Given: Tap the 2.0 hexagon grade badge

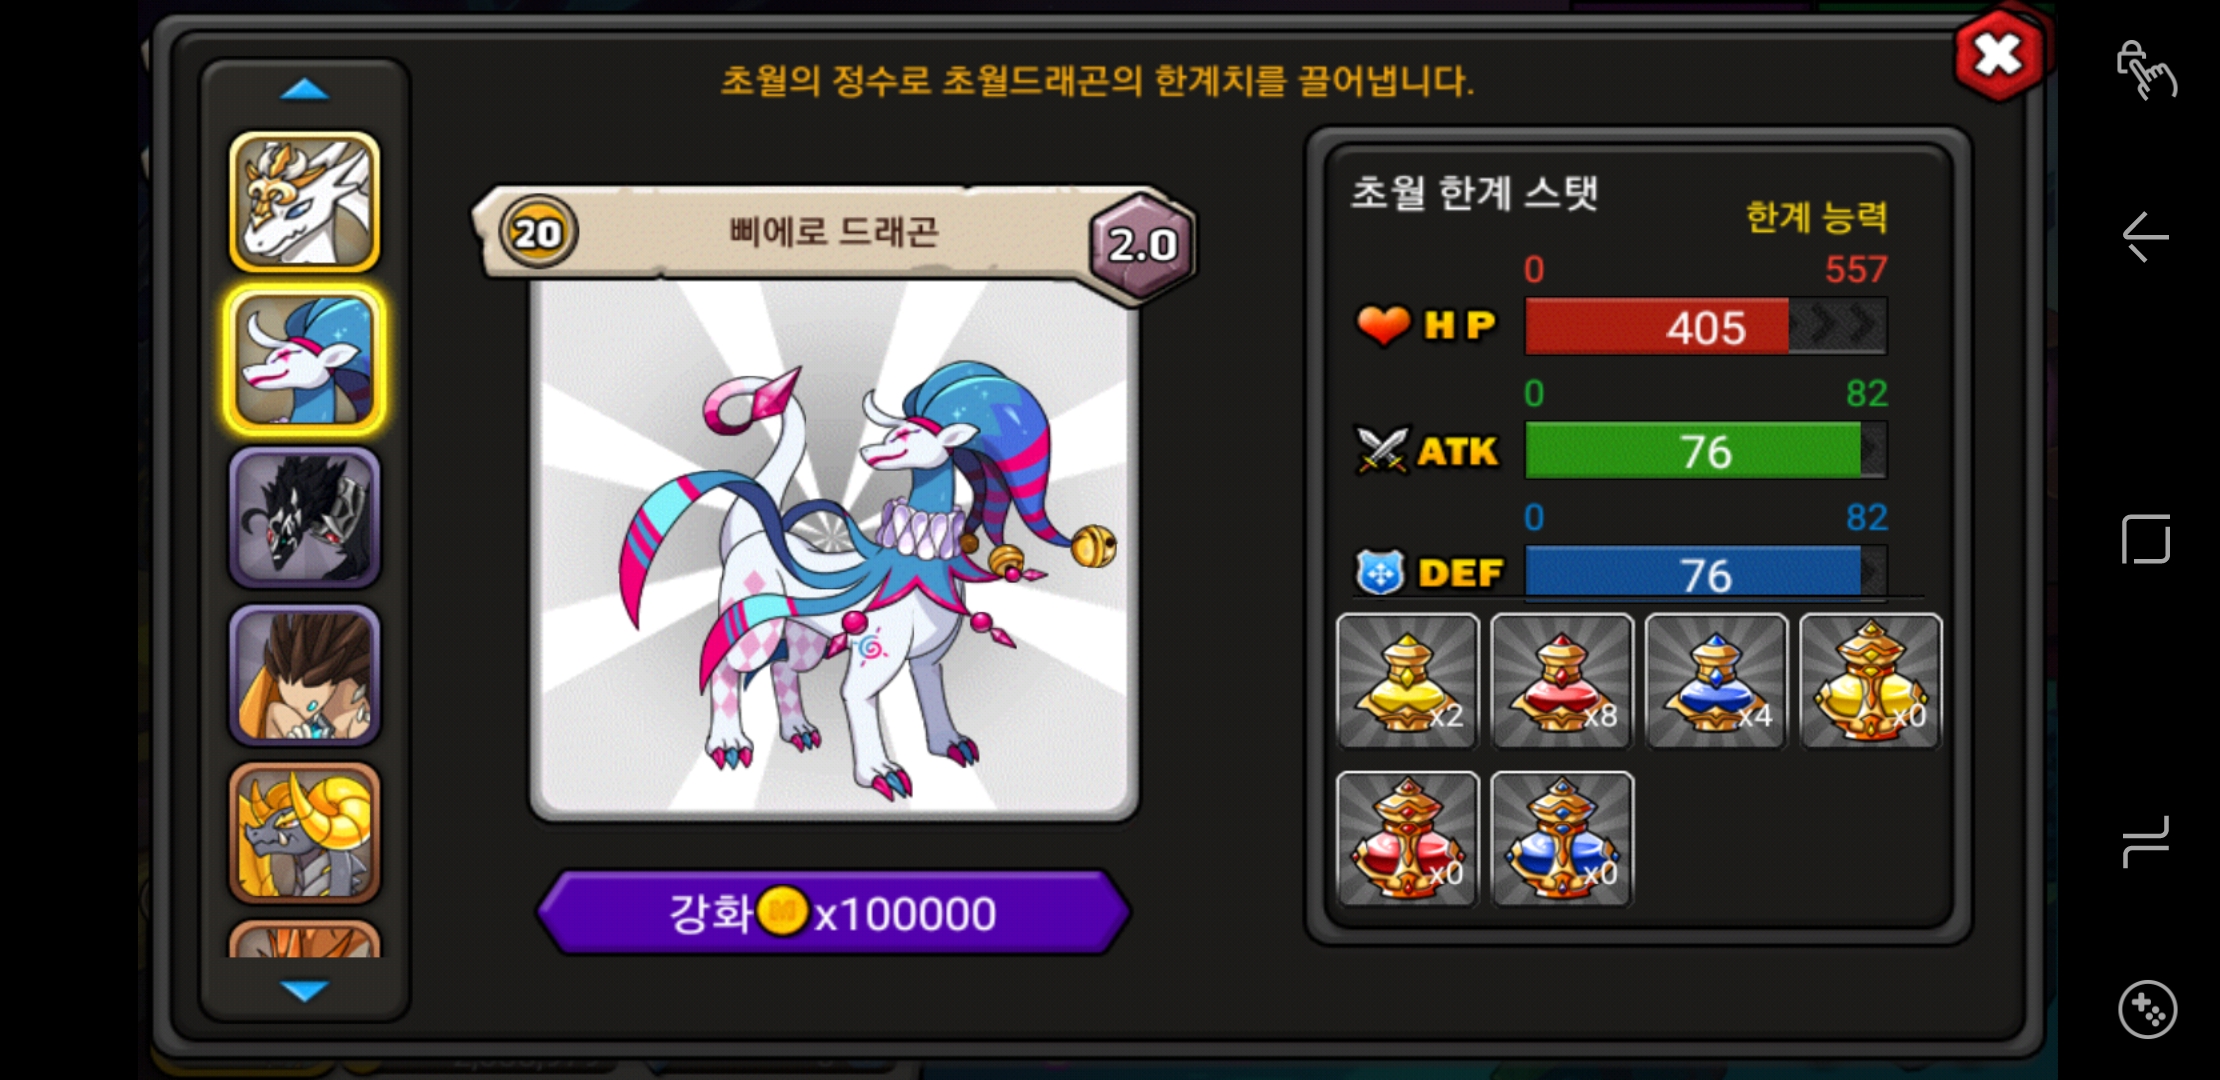Looking at the screenshot, I should [x=1143, y=244].
